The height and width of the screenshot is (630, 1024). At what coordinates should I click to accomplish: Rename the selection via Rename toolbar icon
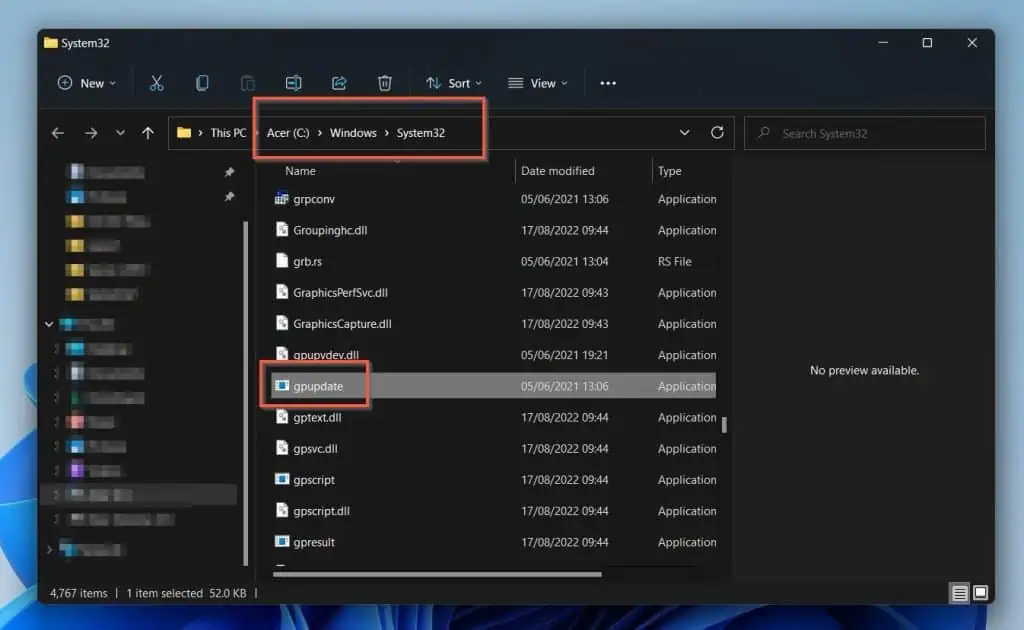pos(293,83)
